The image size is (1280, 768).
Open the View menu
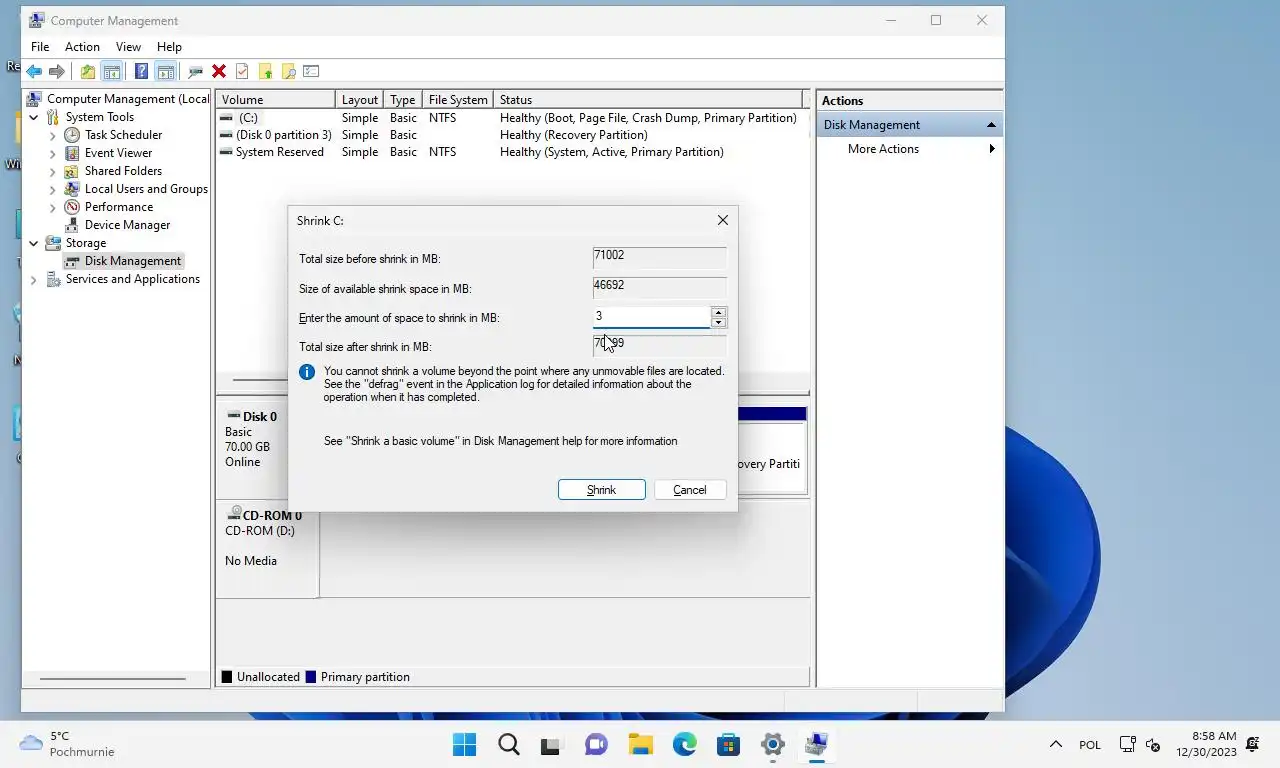pyautogui.click(x=128, y=46)
